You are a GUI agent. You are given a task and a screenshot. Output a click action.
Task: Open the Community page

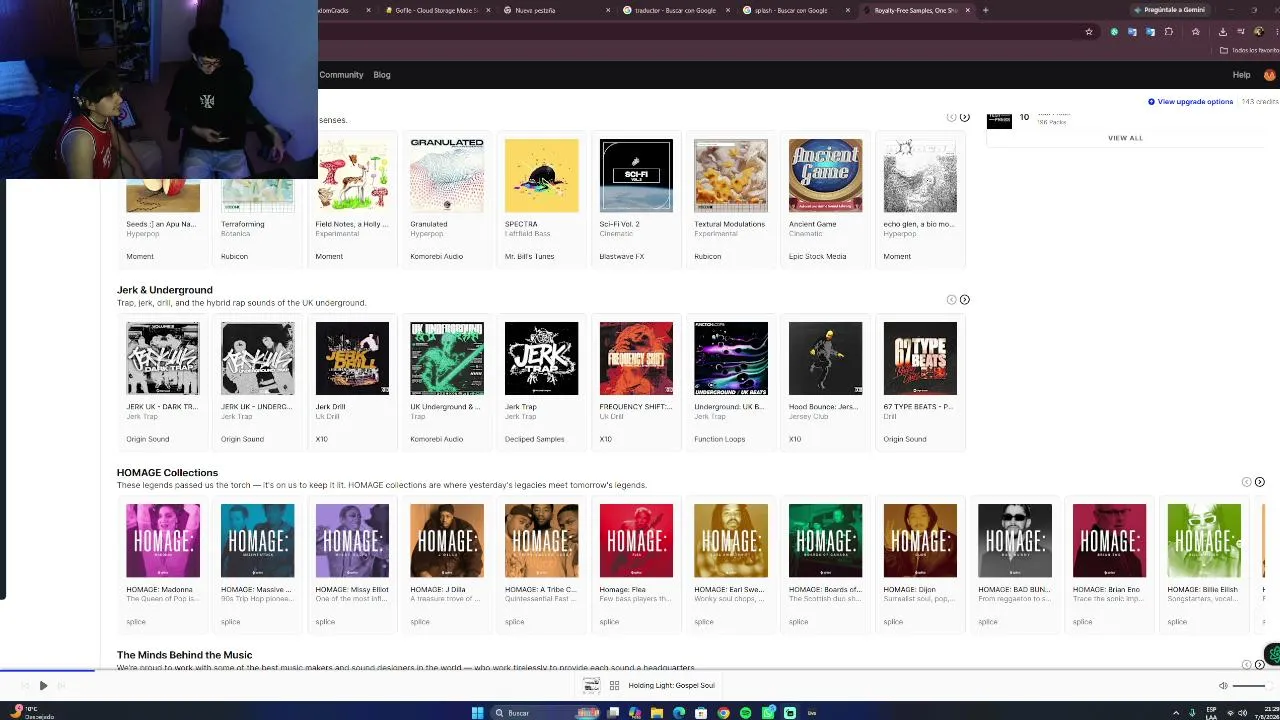341,75
